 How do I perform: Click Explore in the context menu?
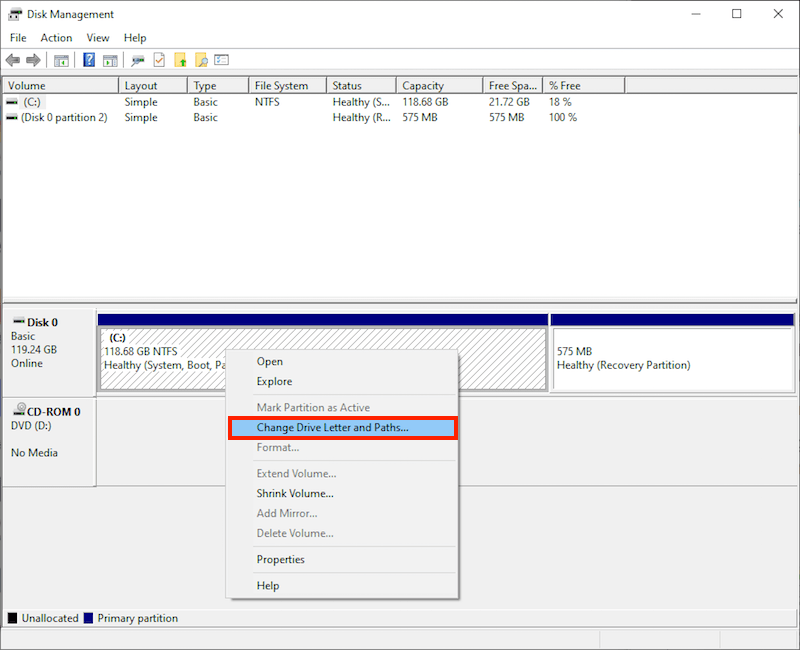tap(275, 382)
